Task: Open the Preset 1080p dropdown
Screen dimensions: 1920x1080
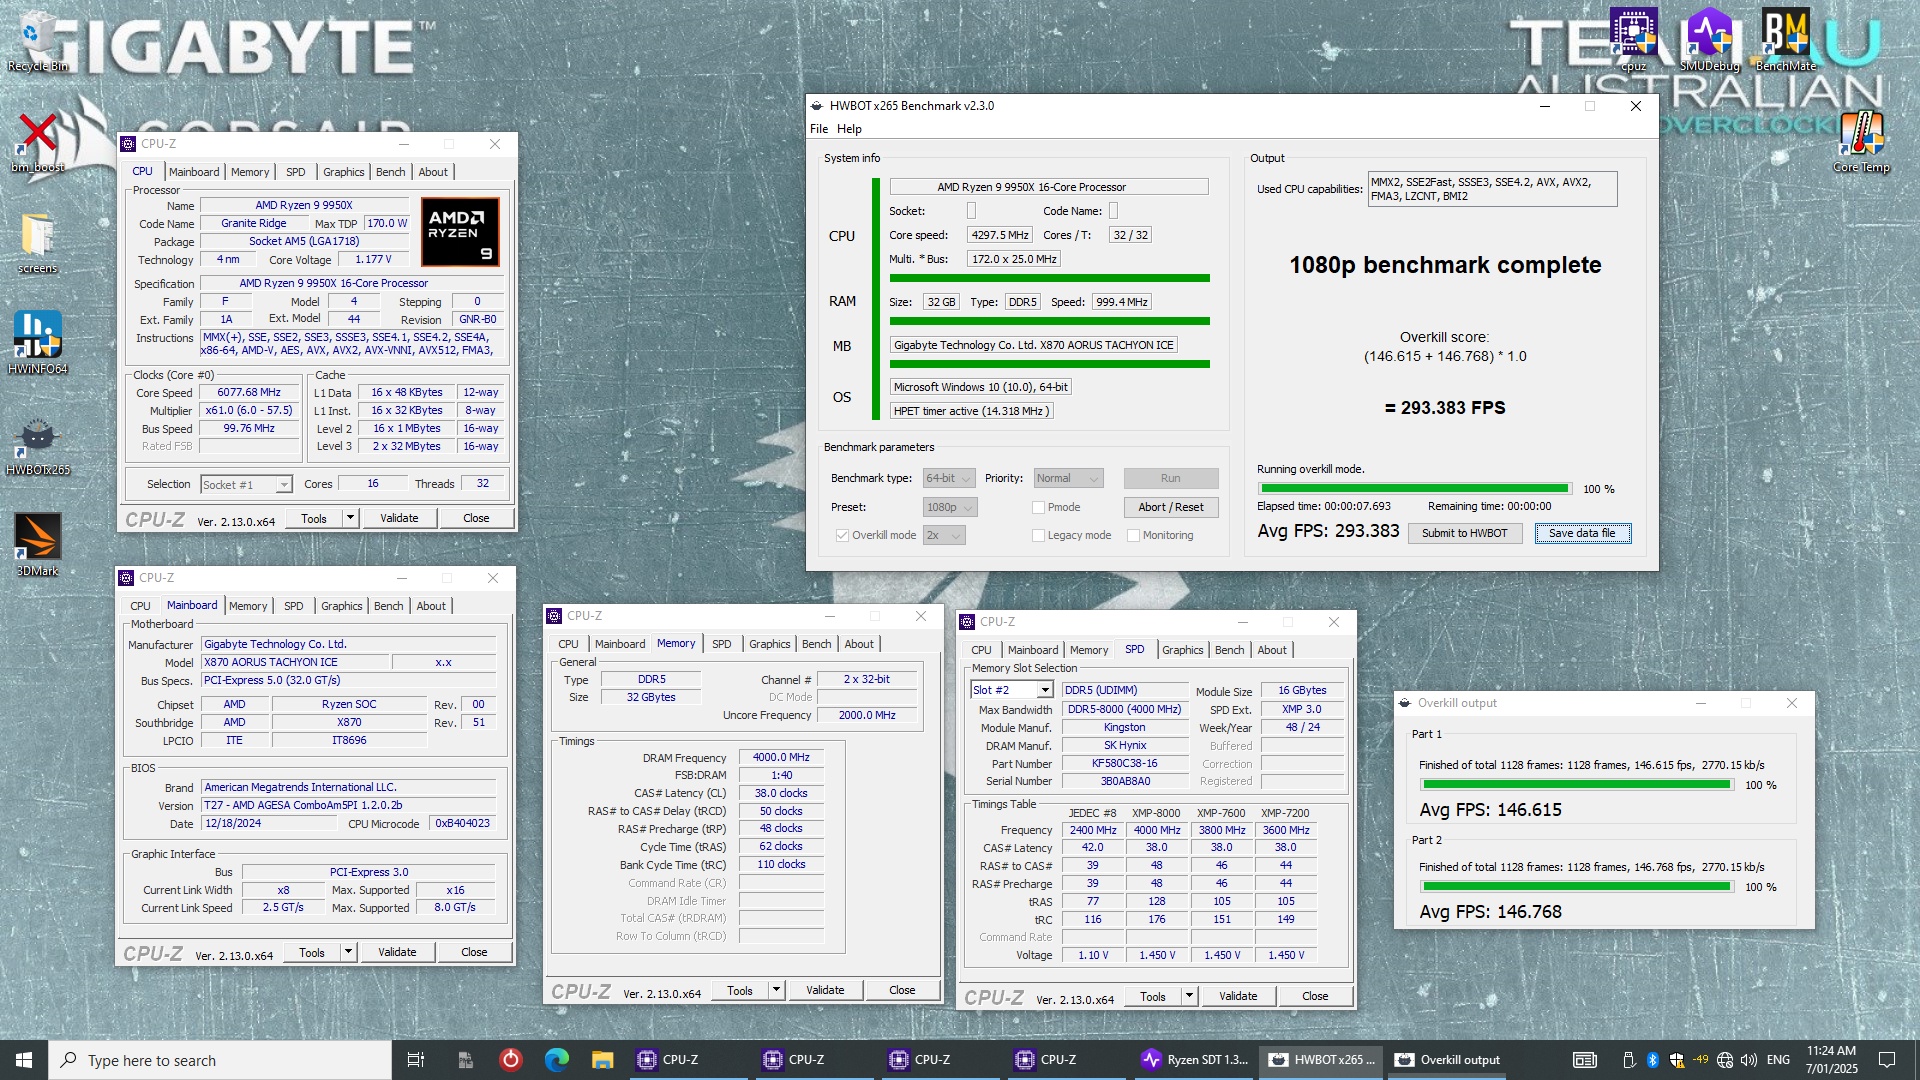Action: 949,507
